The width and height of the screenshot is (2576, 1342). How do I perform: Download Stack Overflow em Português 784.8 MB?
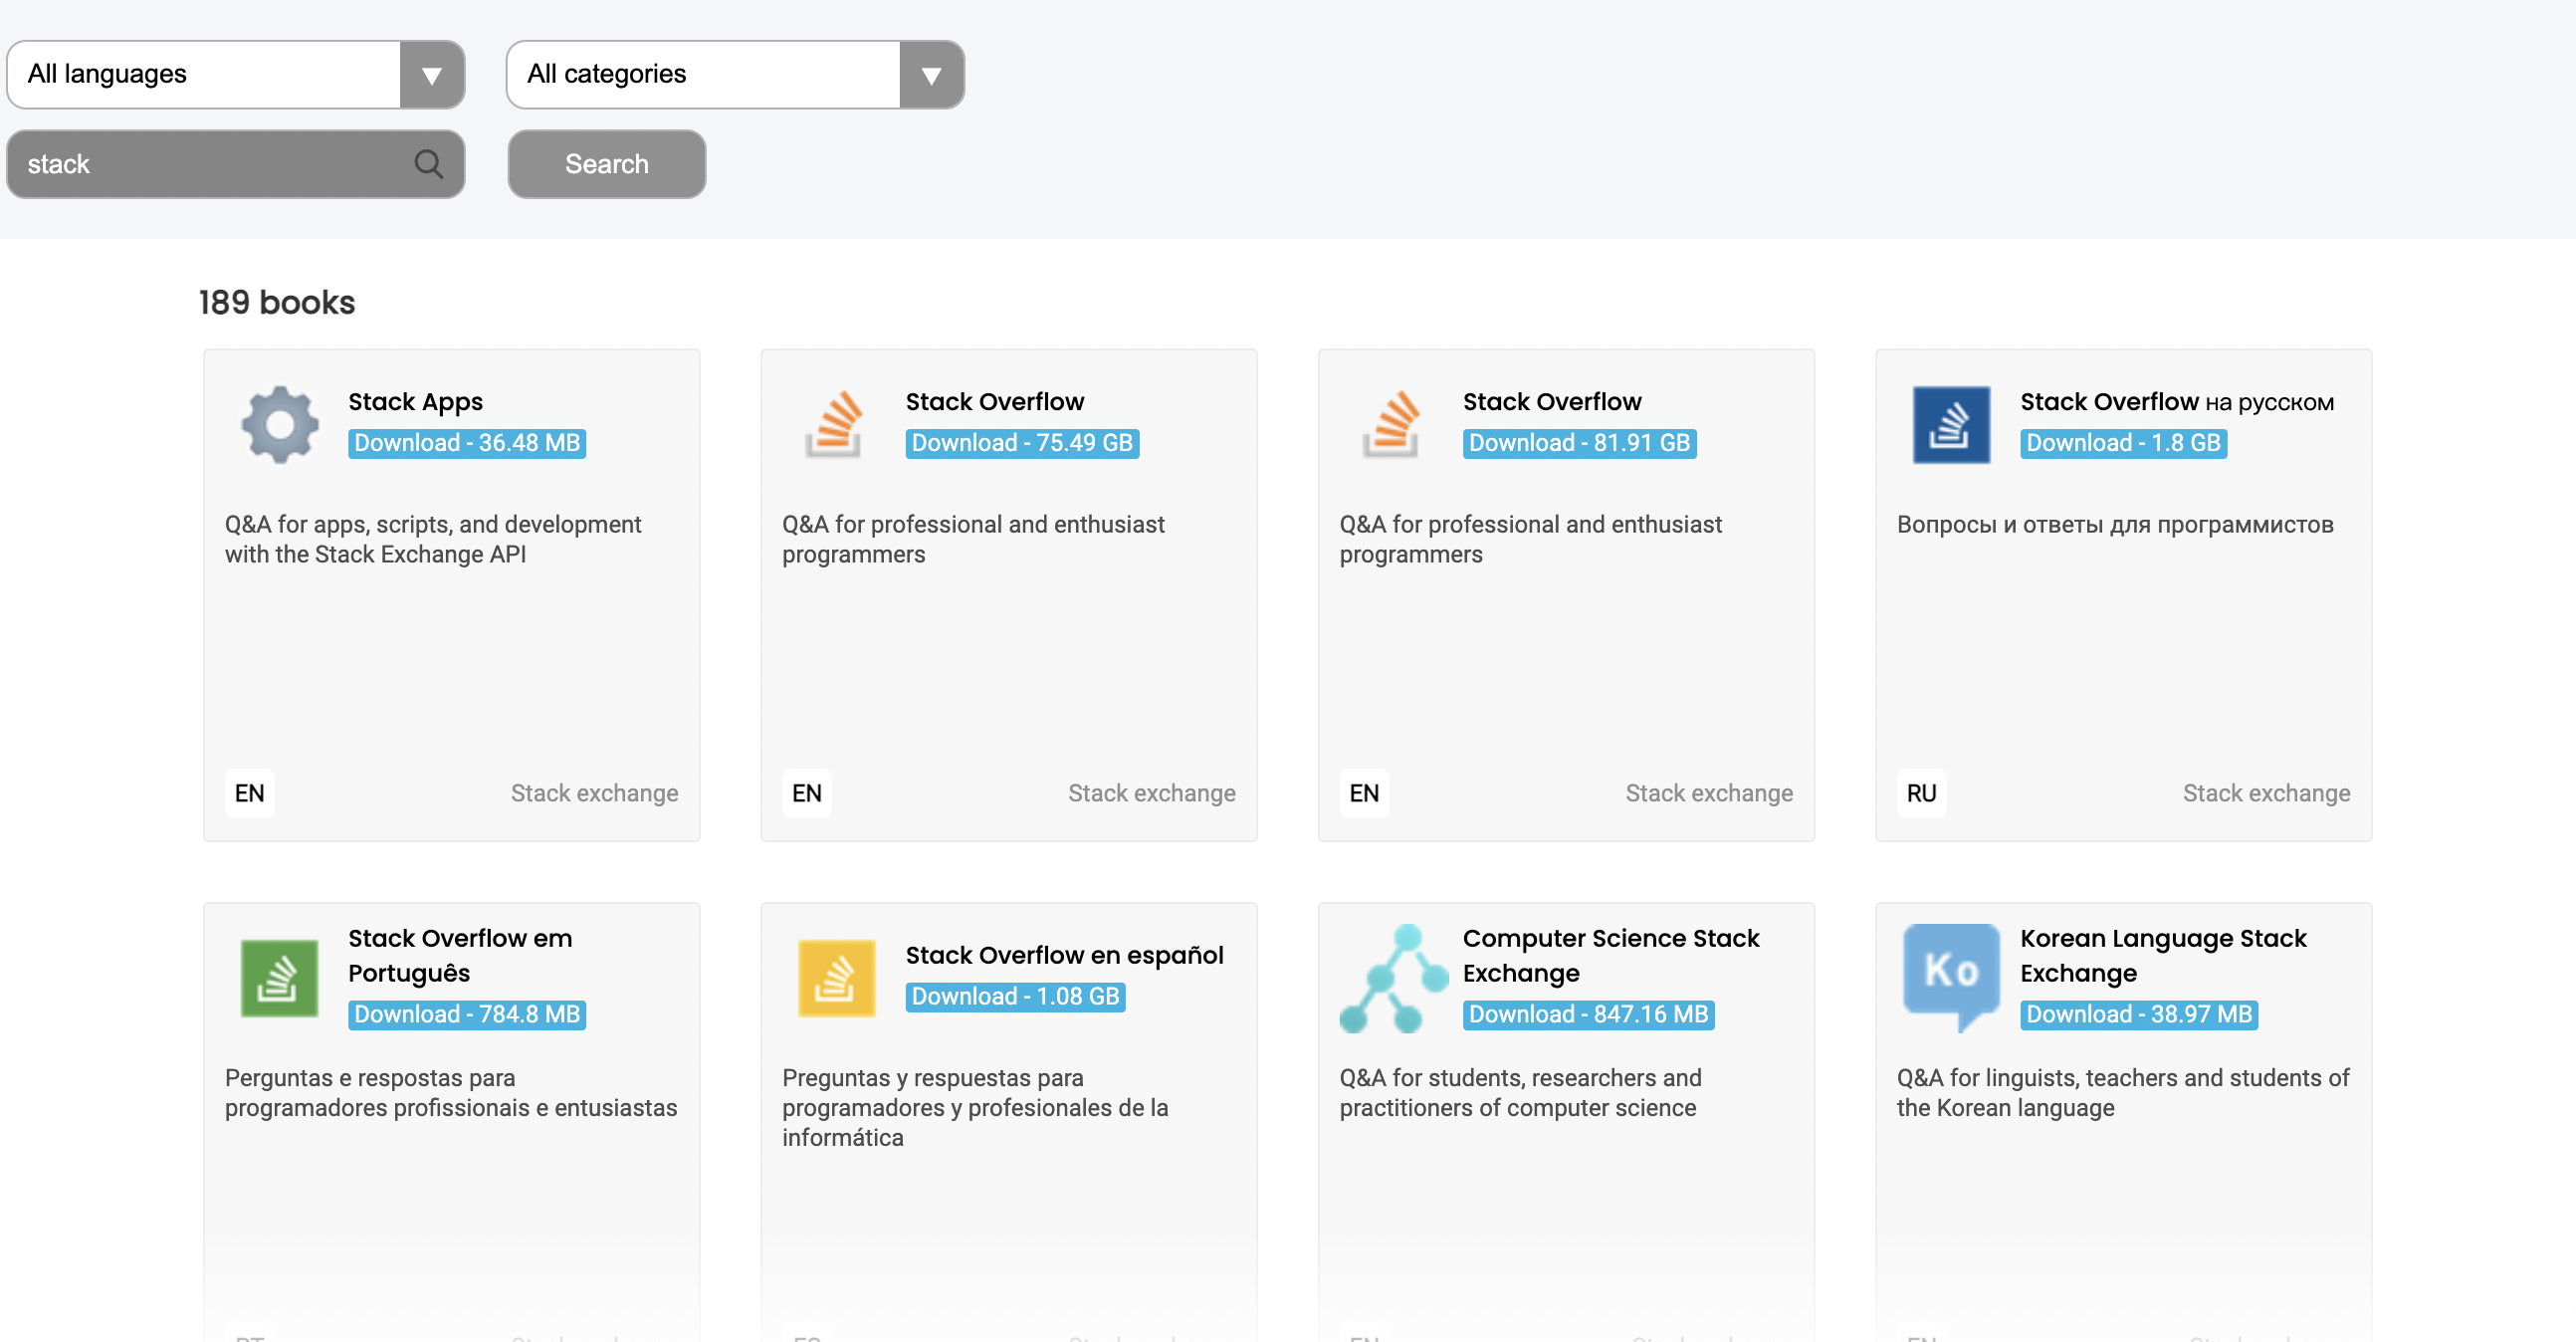(467, 1014)
